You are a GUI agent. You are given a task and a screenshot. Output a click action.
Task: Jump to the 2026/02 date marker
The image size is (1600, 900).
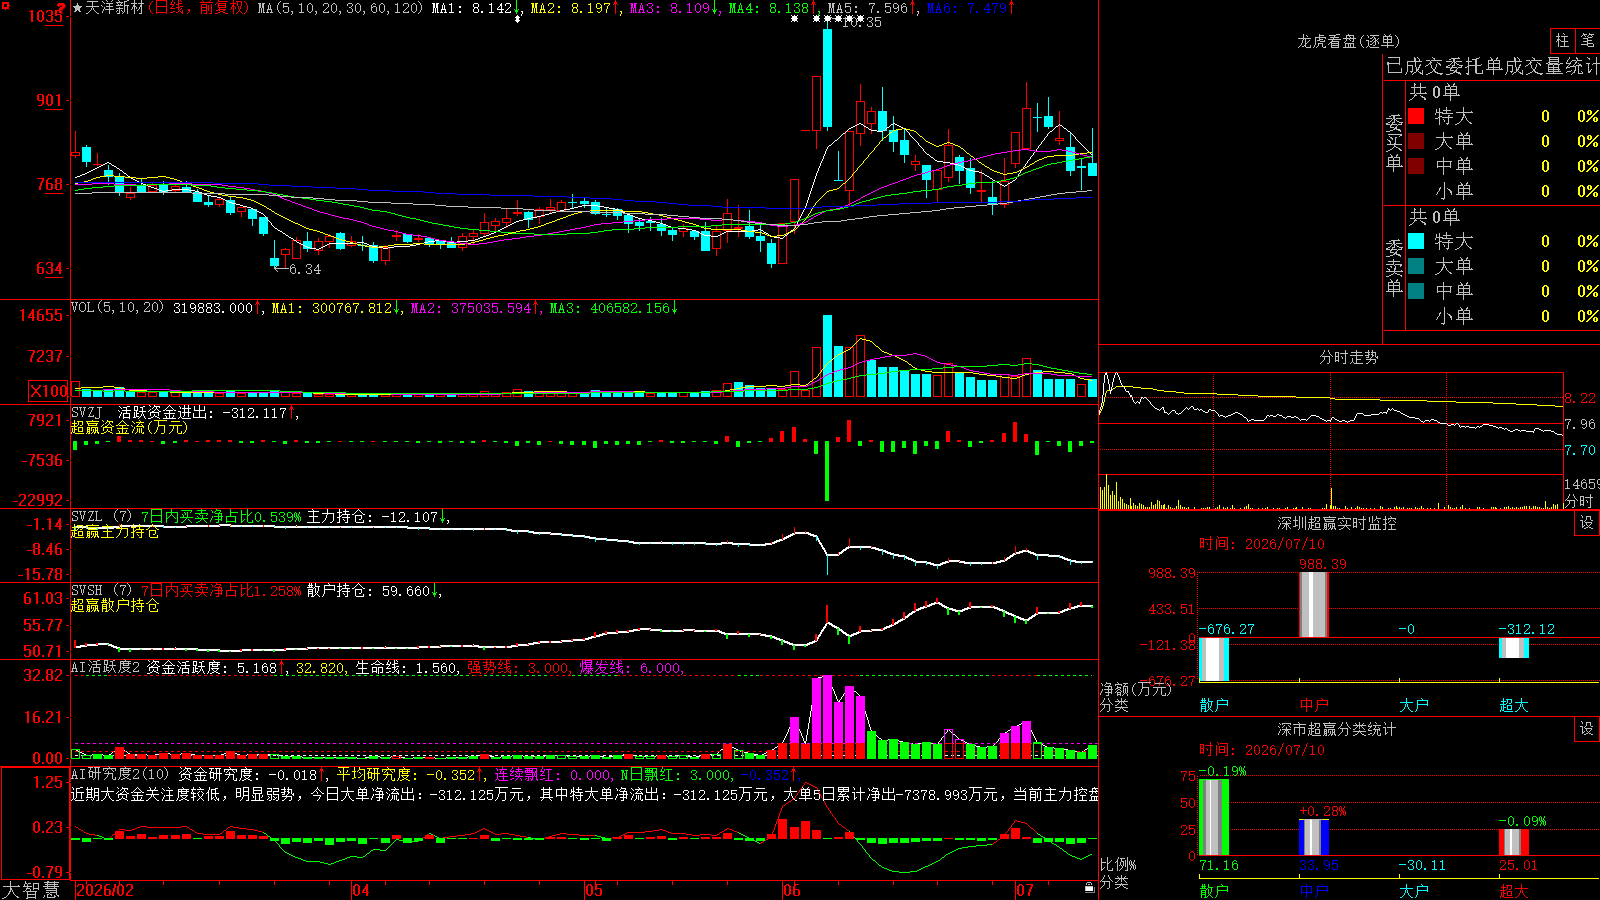(105, 890)
